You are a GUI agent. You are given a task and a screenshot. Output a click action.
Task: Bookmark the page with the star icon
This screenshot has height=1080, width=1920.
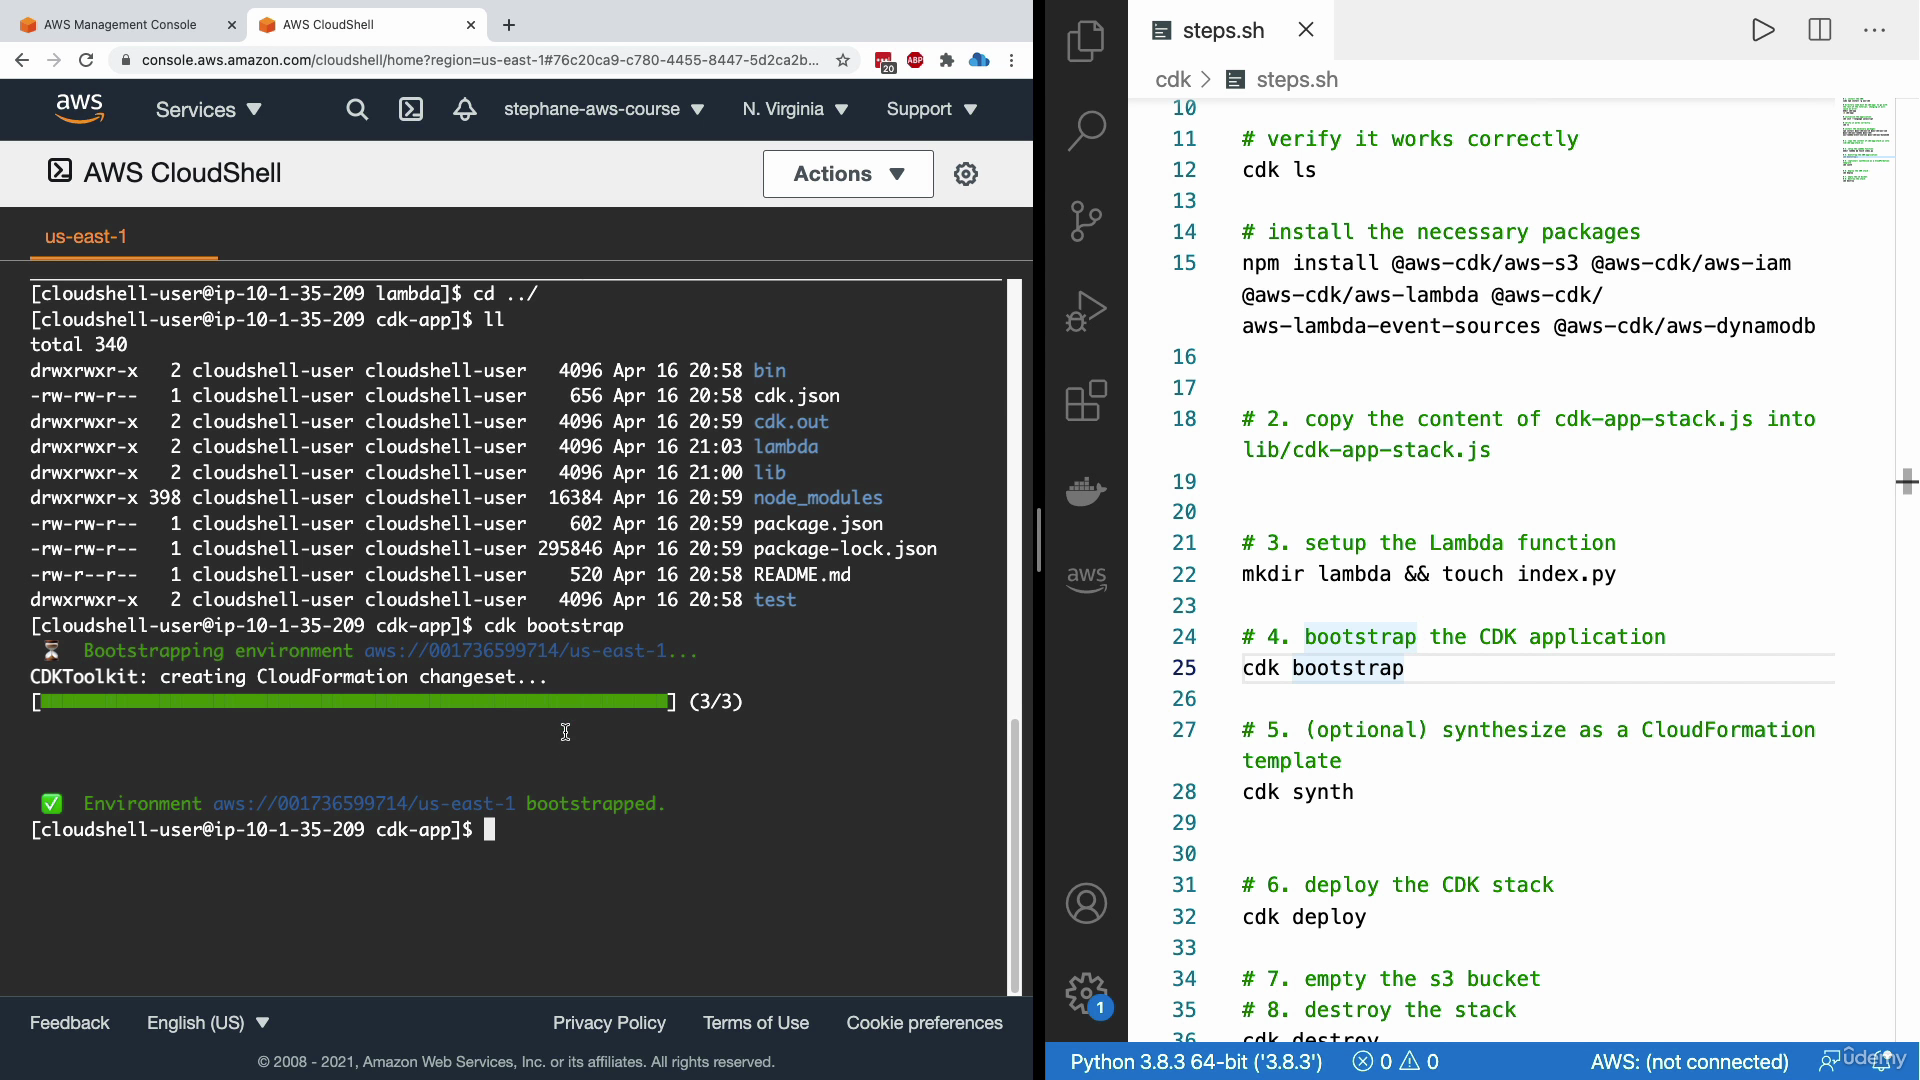843,60
